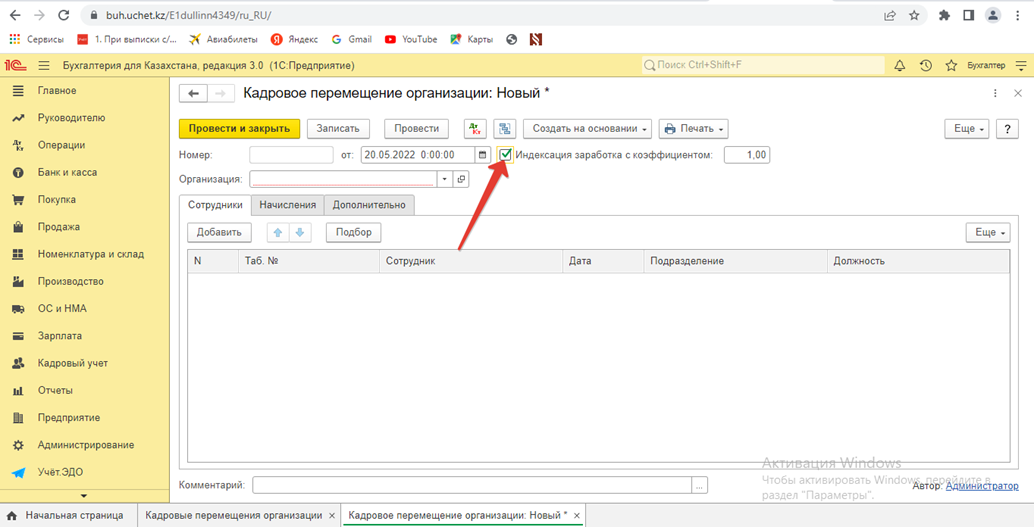Switch to the Начисления tab
Viewport: 1034px width, 527px height.
coord(287,204)
